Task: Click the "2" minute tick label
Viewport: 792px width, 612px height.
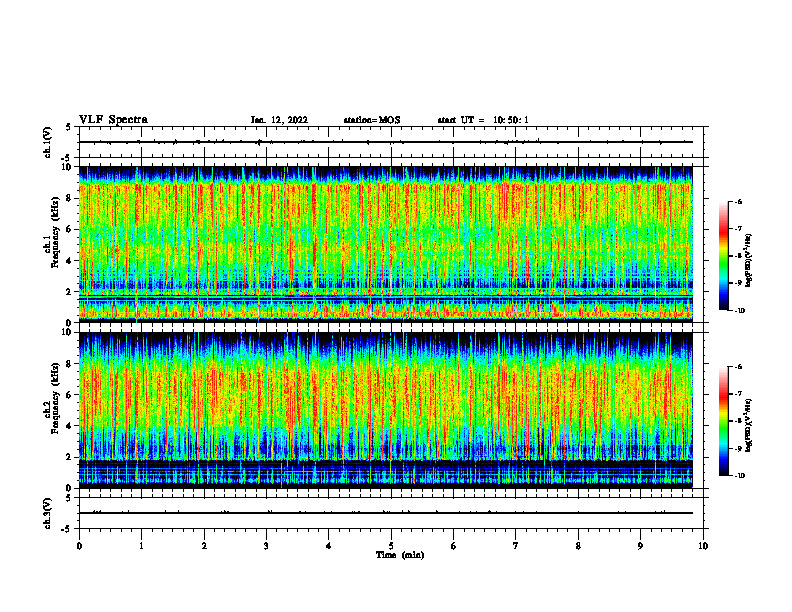Action: point(204,546)
